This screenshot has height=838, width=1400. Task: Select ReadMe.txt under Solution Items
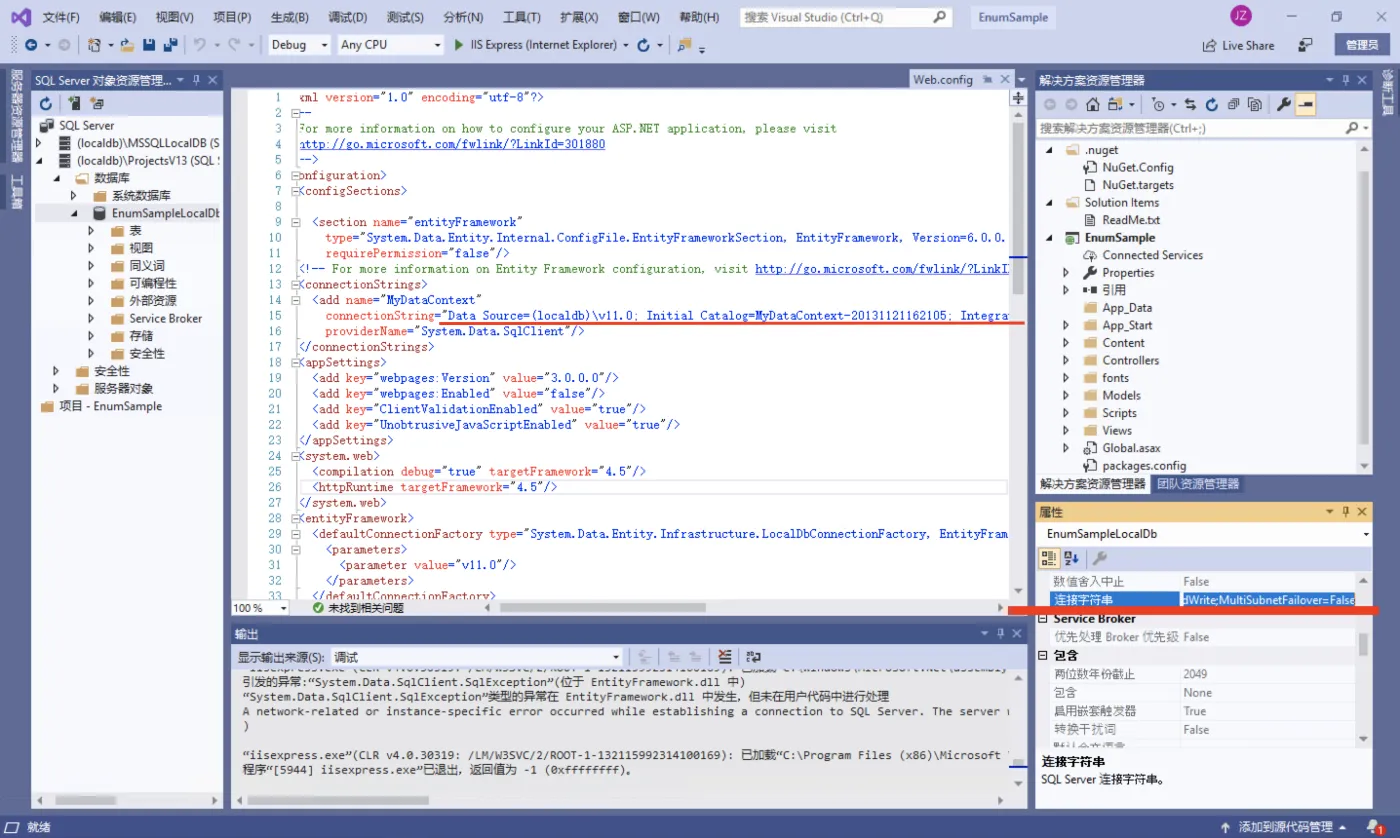[1131, 220]
